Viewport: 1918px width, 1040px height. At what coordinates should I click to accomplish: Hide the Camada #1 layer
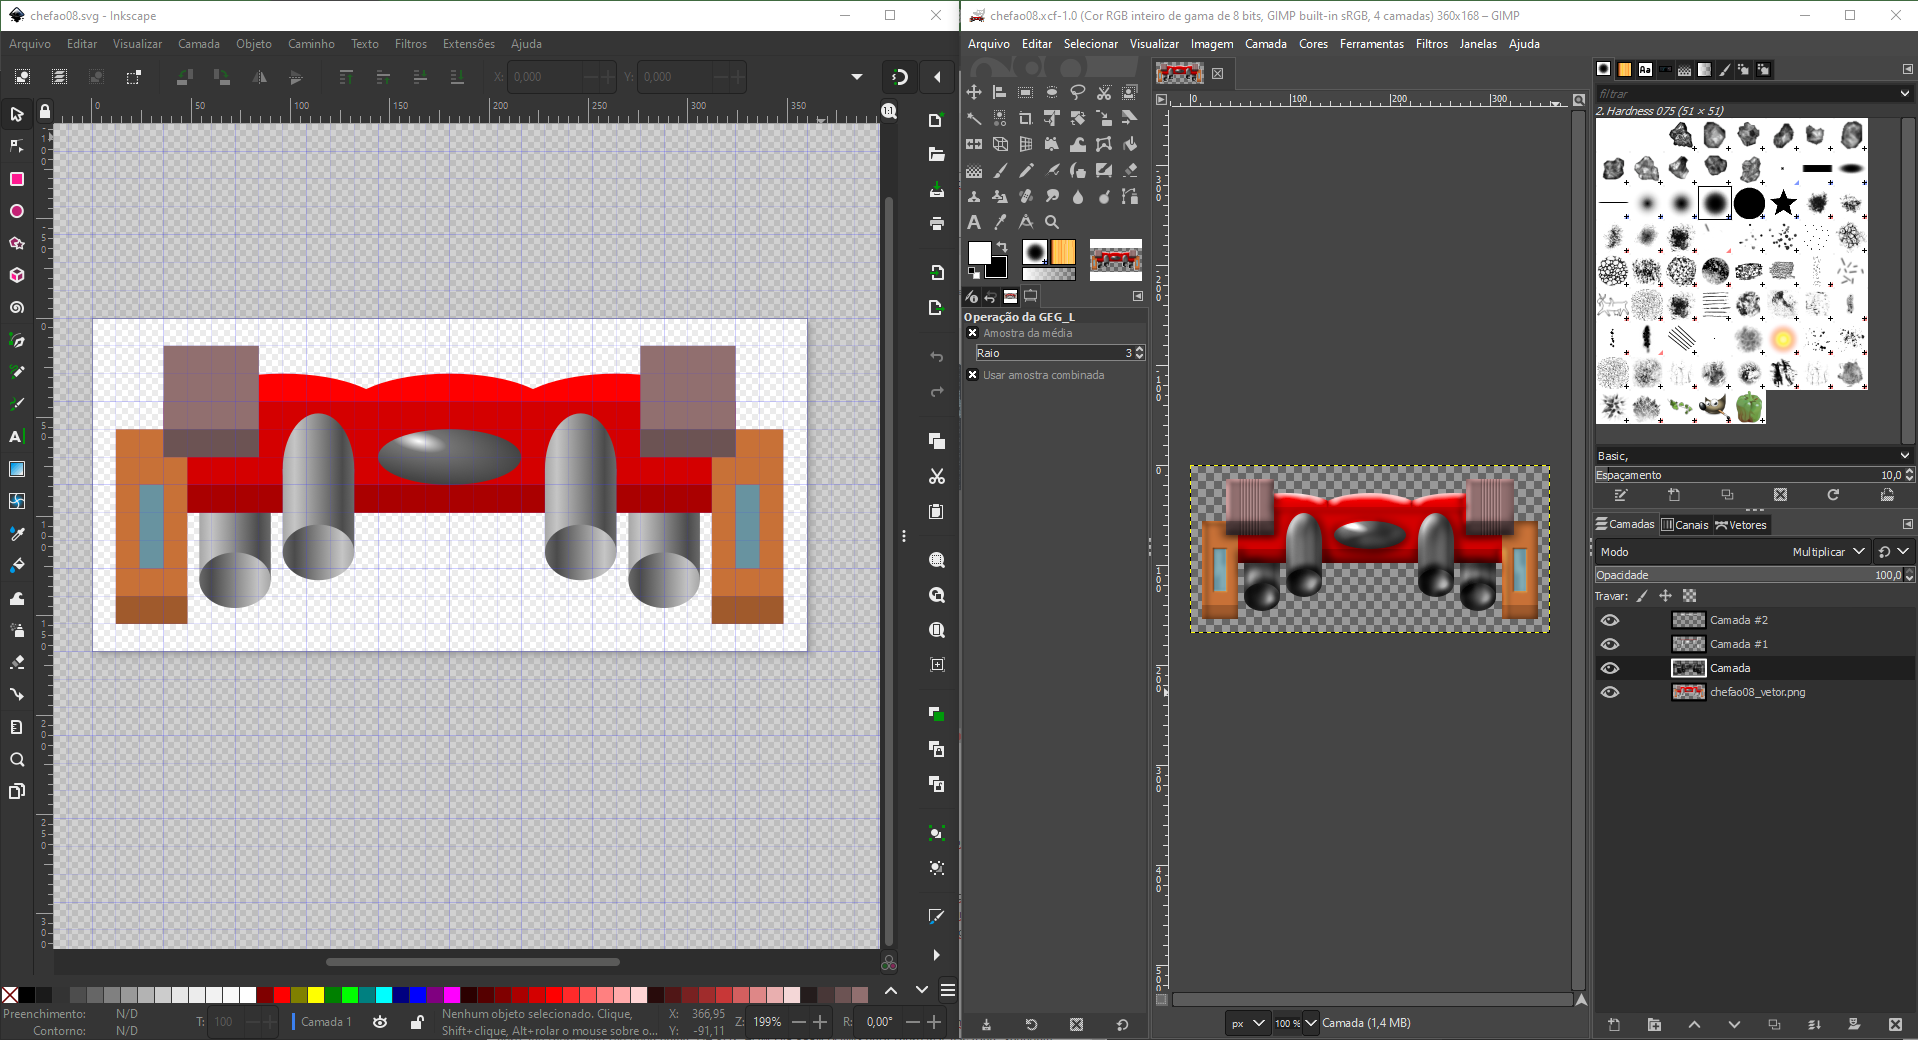coord(1610,644)
